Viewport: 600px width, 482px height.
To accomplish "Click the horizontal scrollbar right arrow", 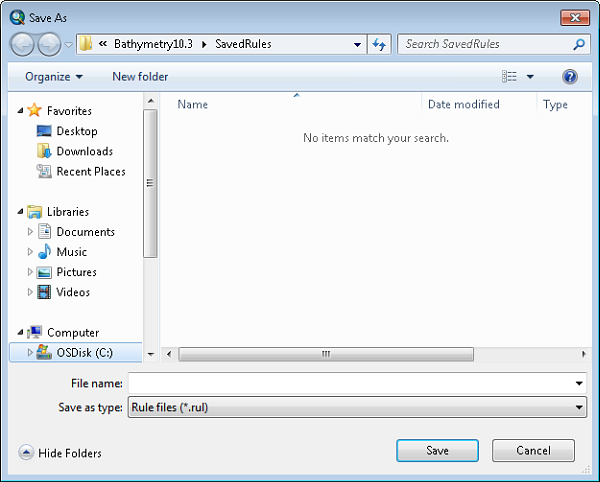I will click(x=584, y=354).
